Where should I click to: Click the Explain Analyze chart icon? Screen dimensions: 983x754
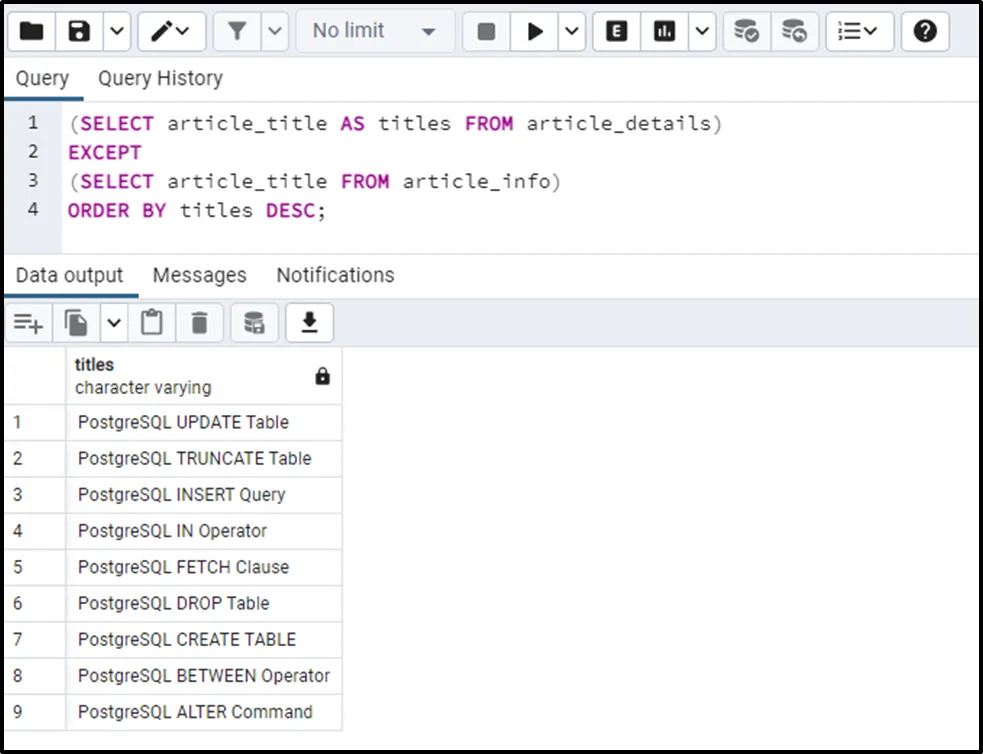[664, 32]
